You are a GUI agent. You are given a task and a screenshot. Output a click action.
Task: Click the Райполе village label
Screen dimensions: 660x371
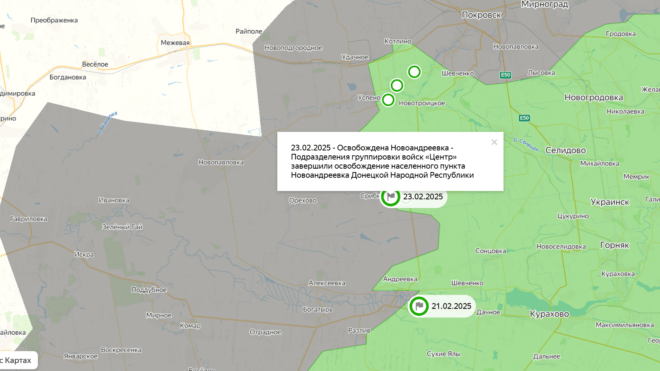click(249, 31)
